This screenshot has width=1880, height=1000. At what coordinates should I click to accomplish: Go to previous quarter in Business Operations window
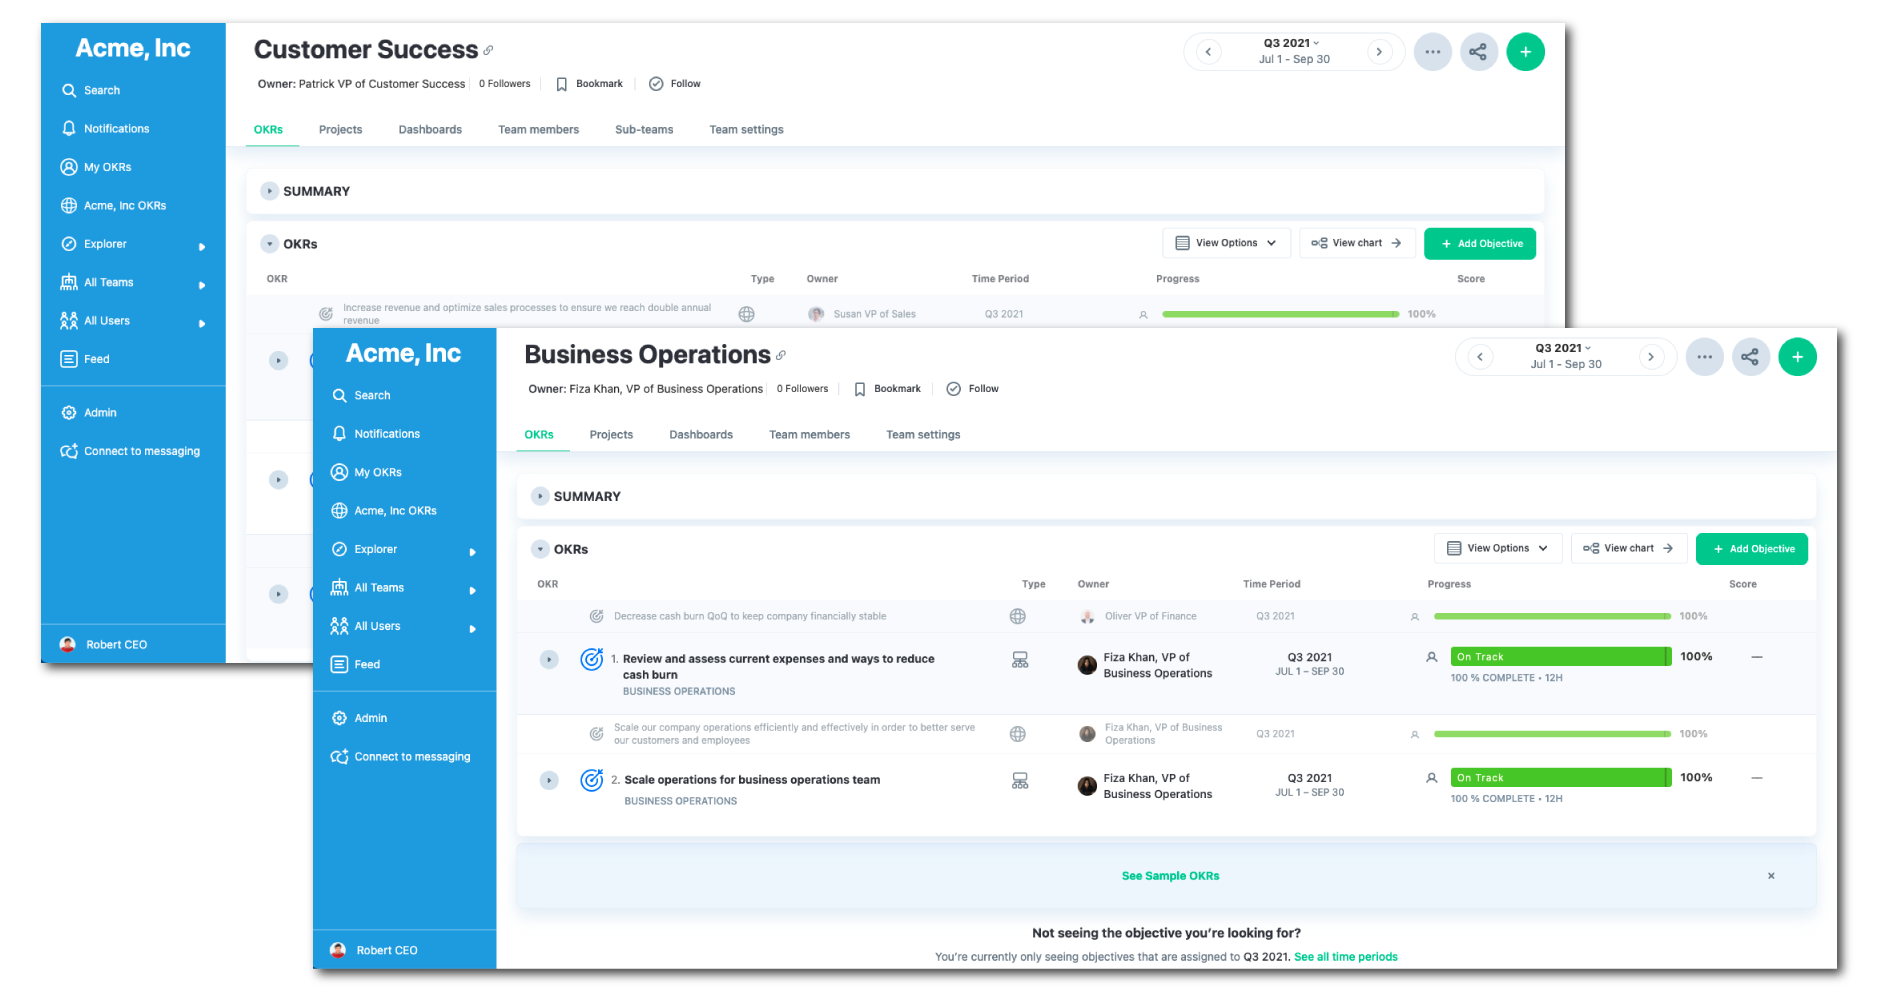1480,357
